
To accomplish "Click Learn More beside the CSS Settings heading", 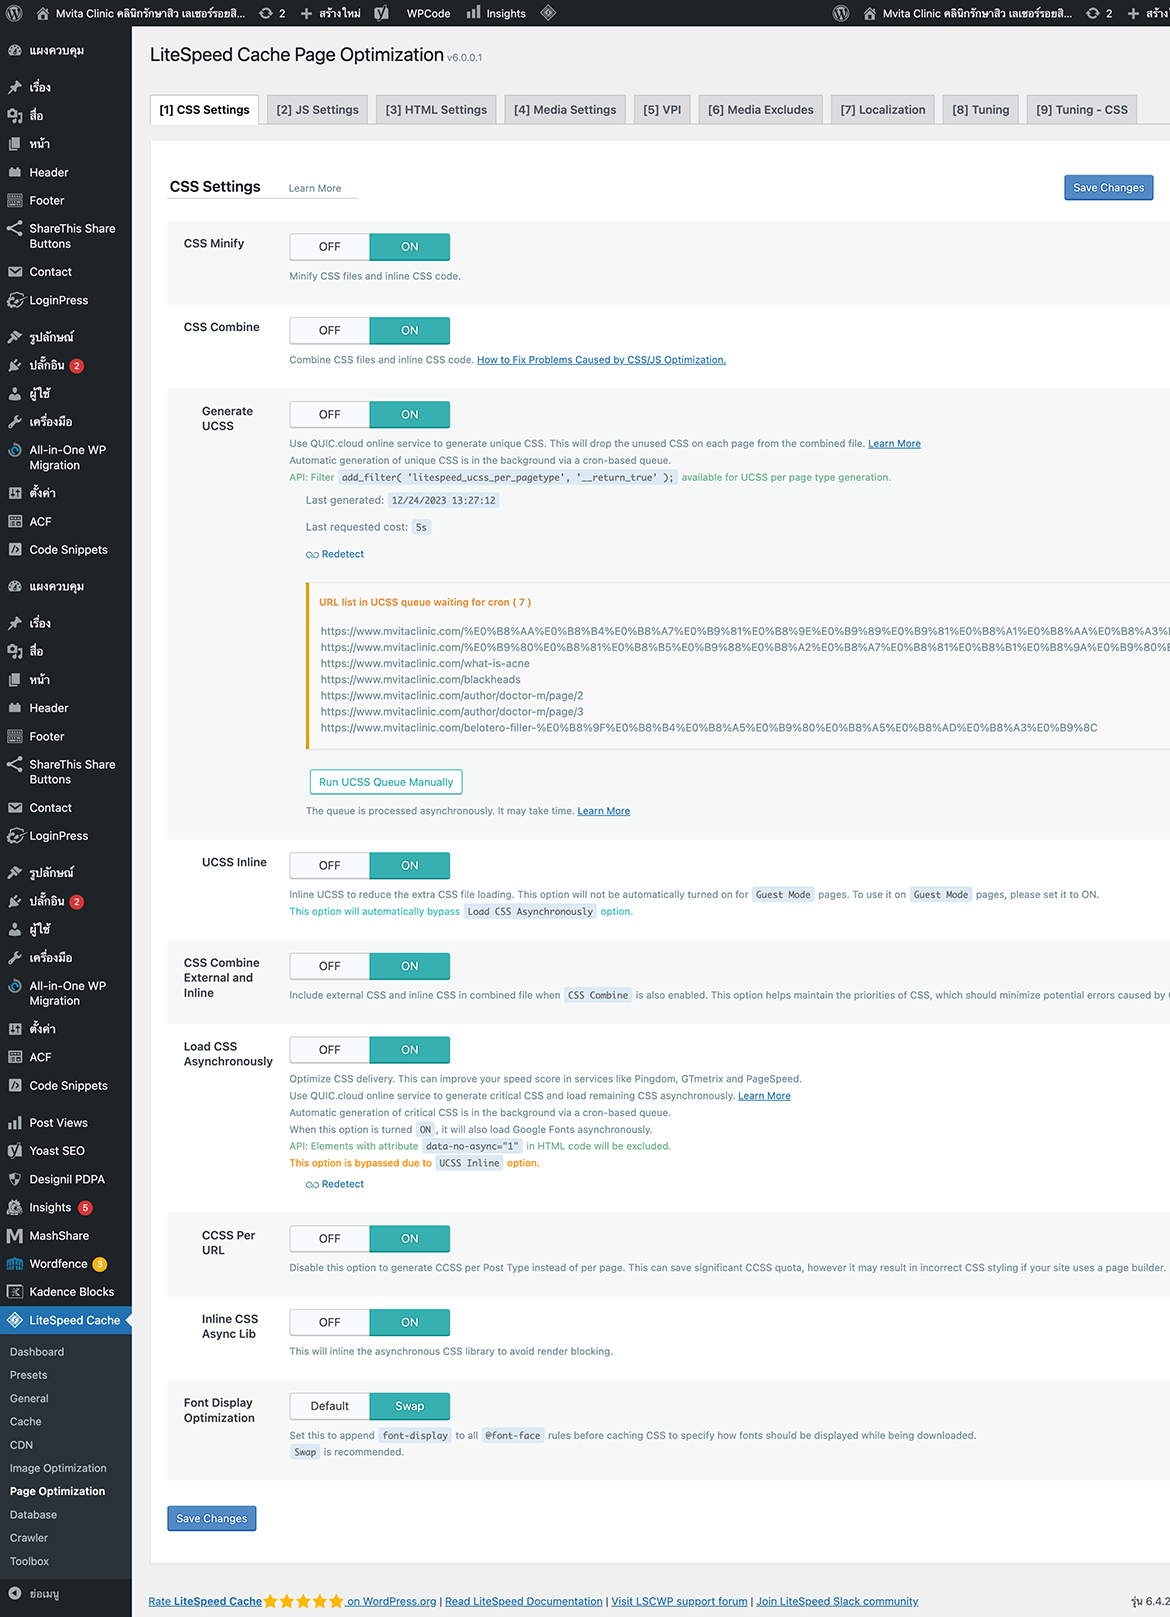I will [x=315, y=189].
